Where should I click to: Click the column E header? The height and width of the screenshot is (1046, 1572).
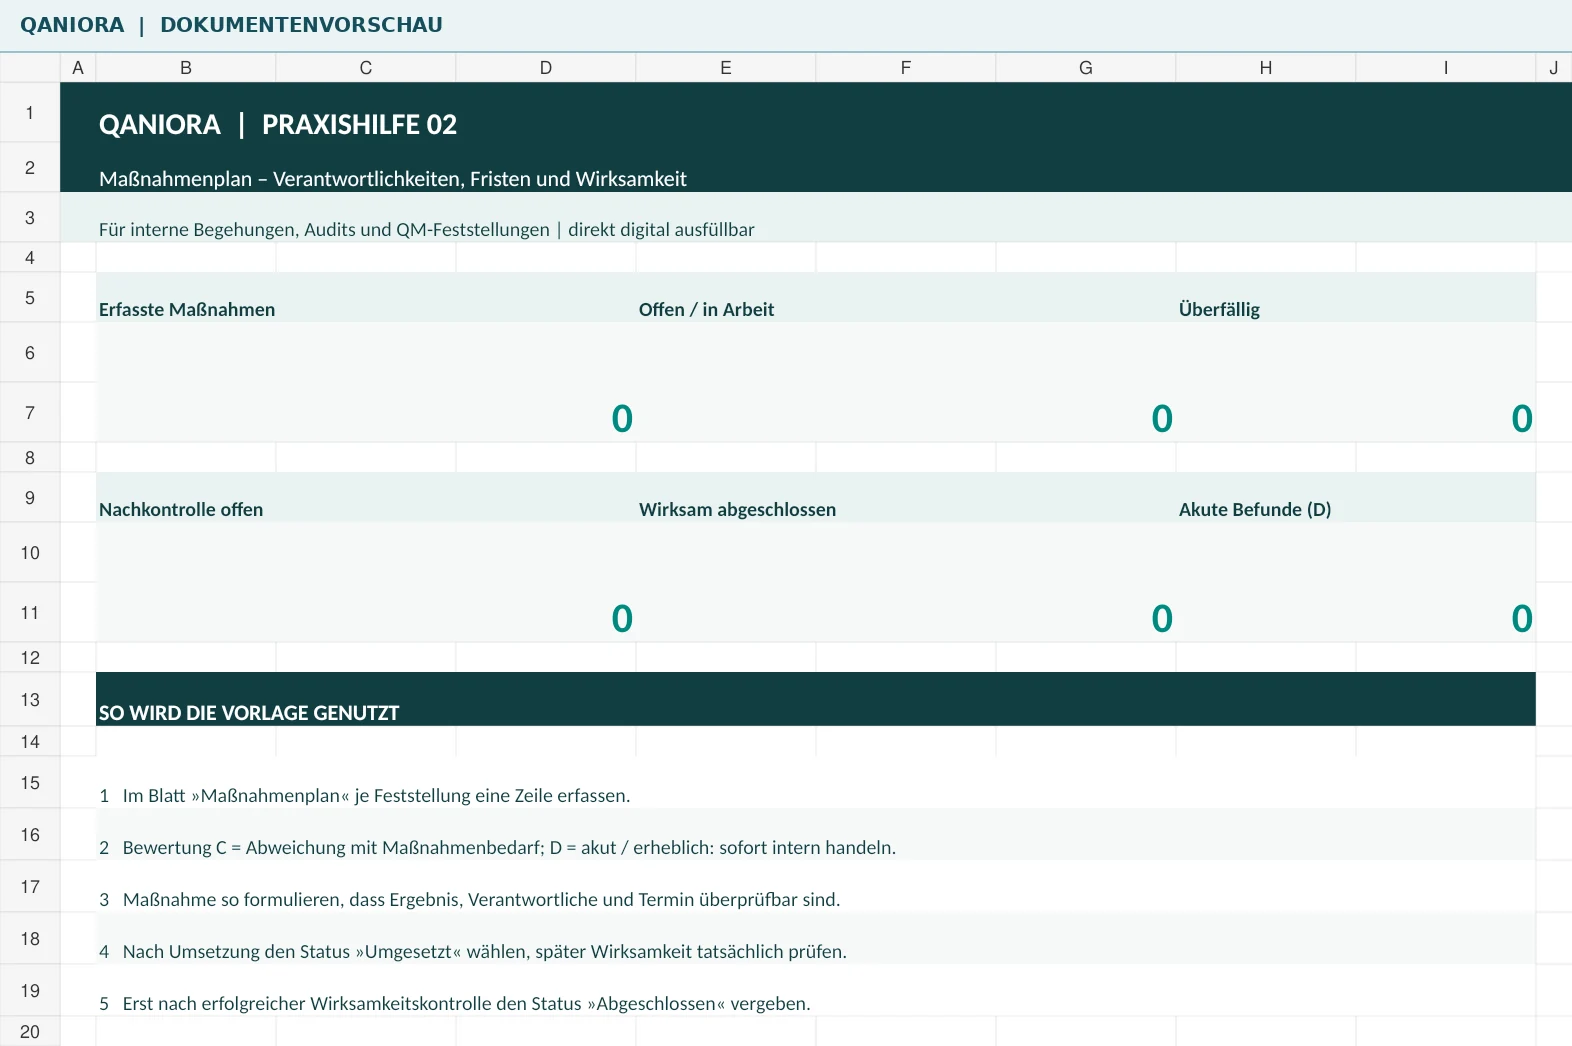[726, 68]
